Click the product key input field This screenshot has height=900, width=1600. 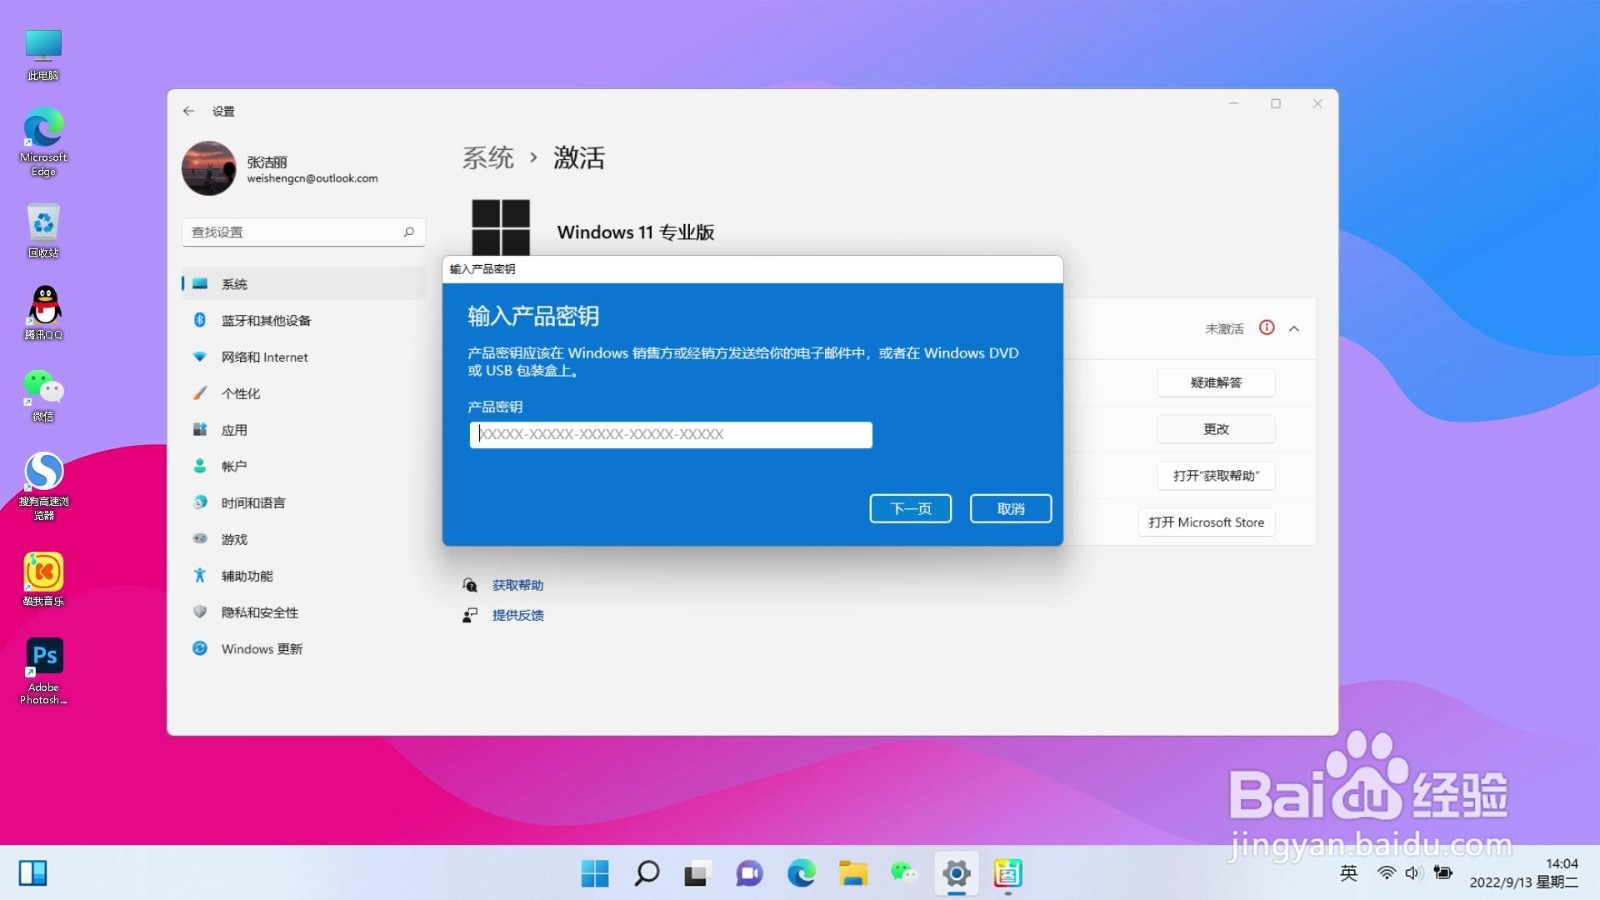pos(671,434)
